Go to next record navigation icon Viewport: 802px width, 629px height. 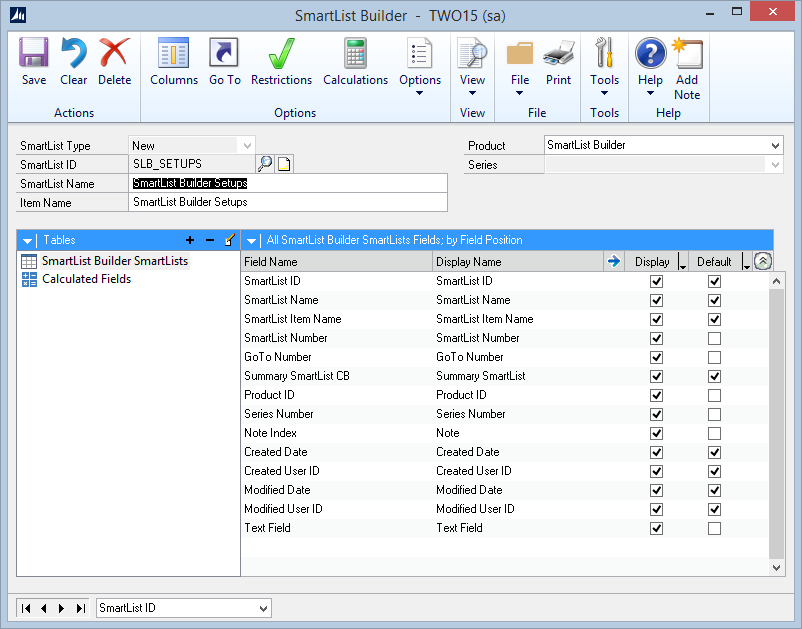click(x=61, y=608)
